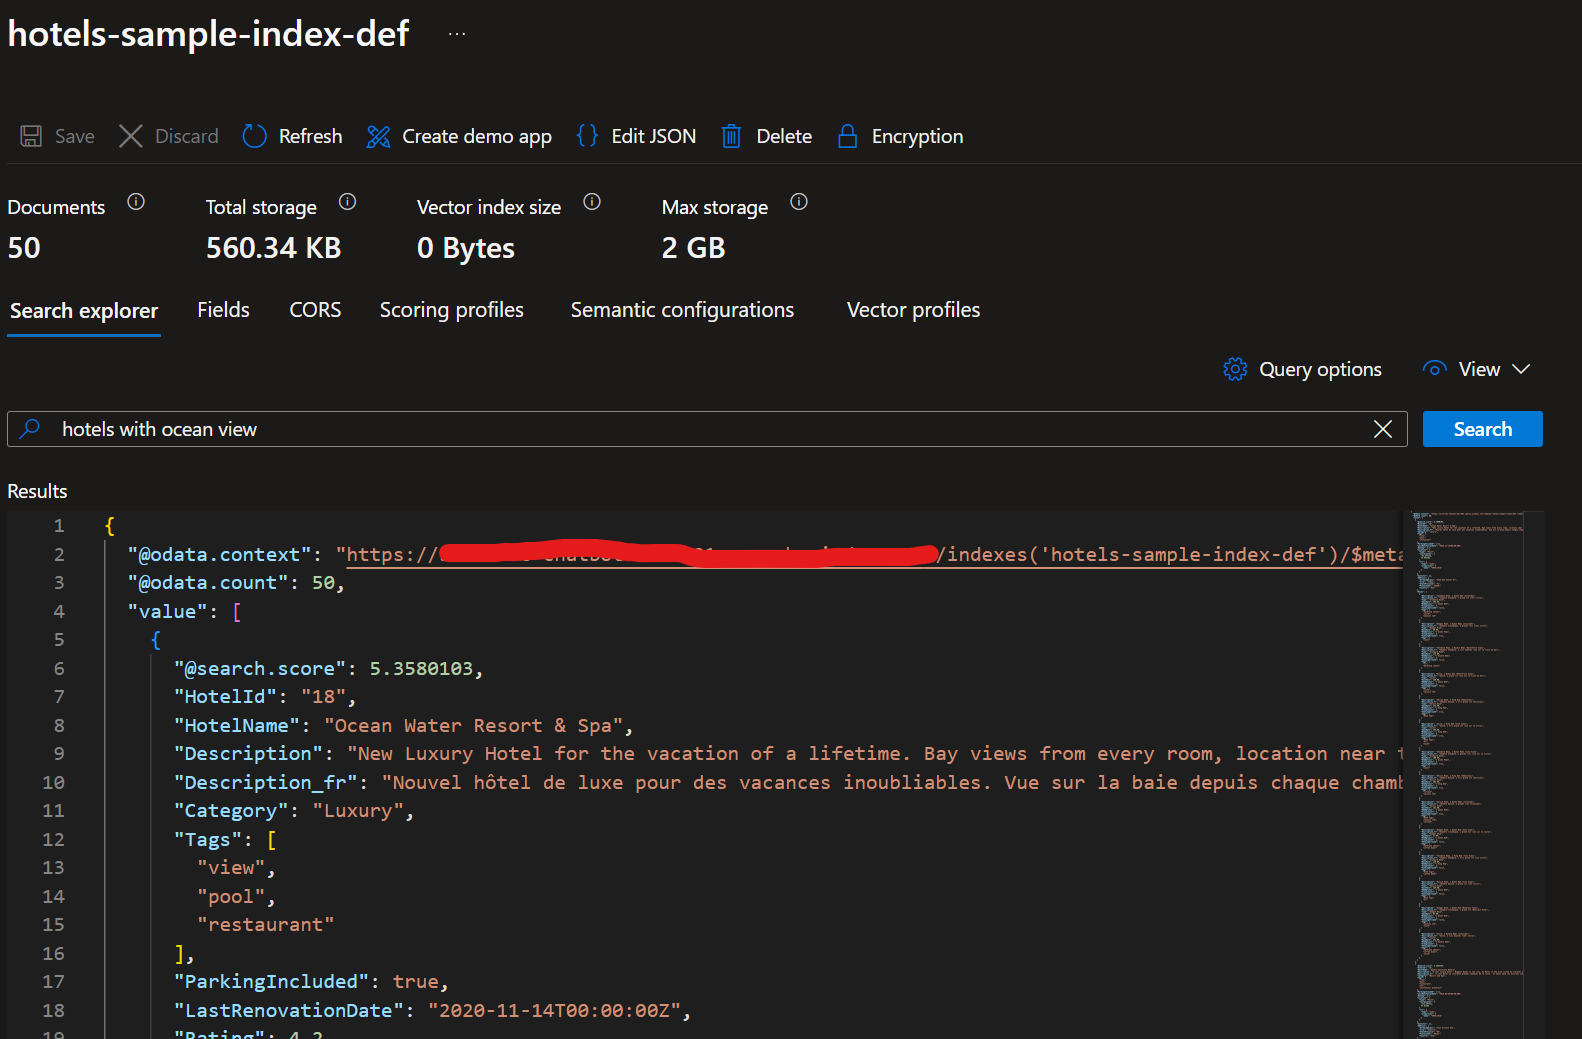Click the Save disk icon

(31, 136)
